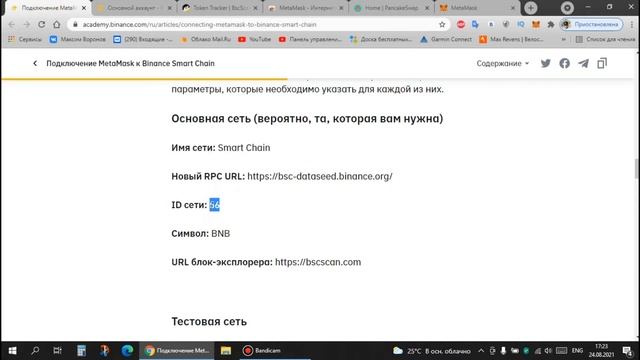Viewport: 640px width, 360px height.
Task: Open the YouTube bookmark
Action: coord(255,39)
